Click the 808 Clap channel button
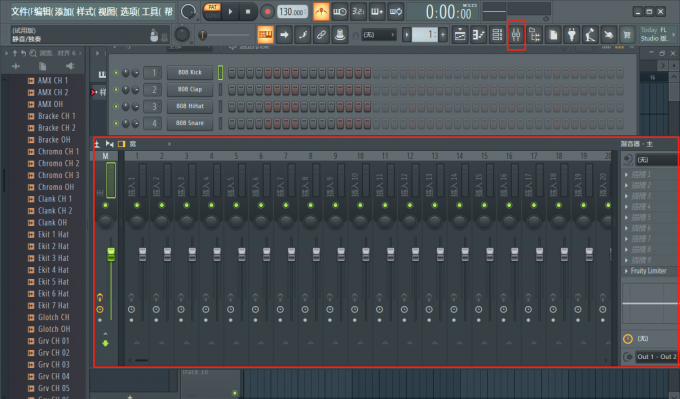Viewport: 680px width, 399px height. [x=190, y=89]
